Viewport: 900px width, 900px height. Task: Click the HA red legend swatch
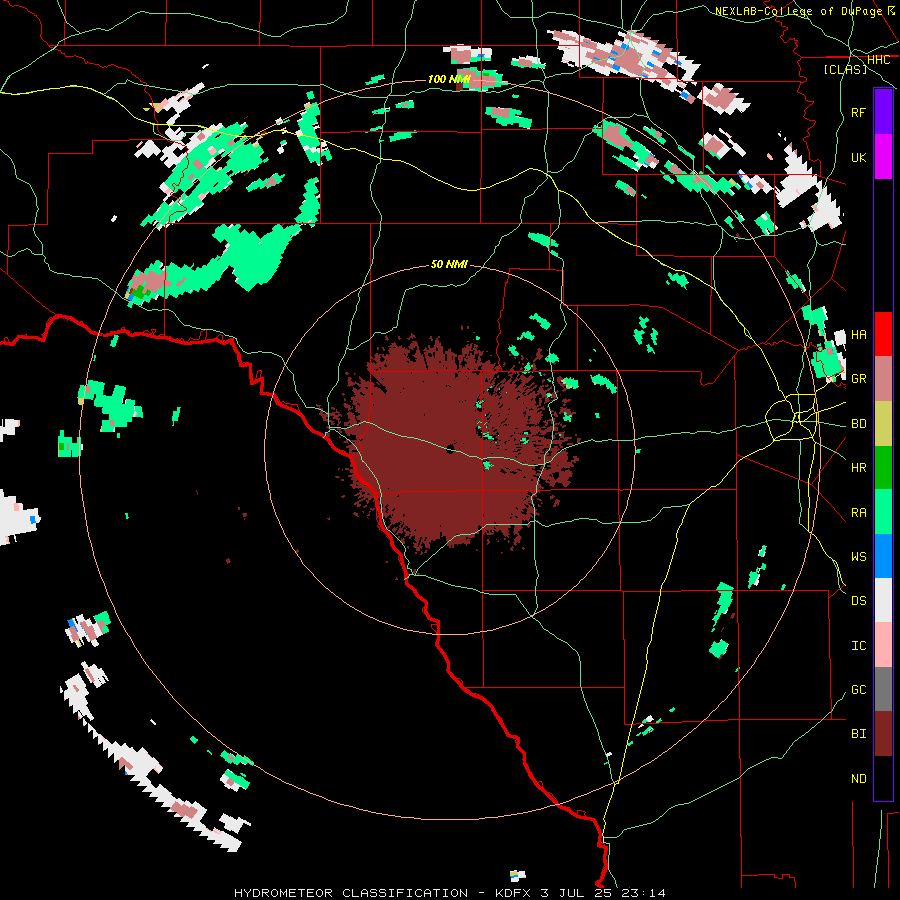pyautogui.click(x=883, y=334)
